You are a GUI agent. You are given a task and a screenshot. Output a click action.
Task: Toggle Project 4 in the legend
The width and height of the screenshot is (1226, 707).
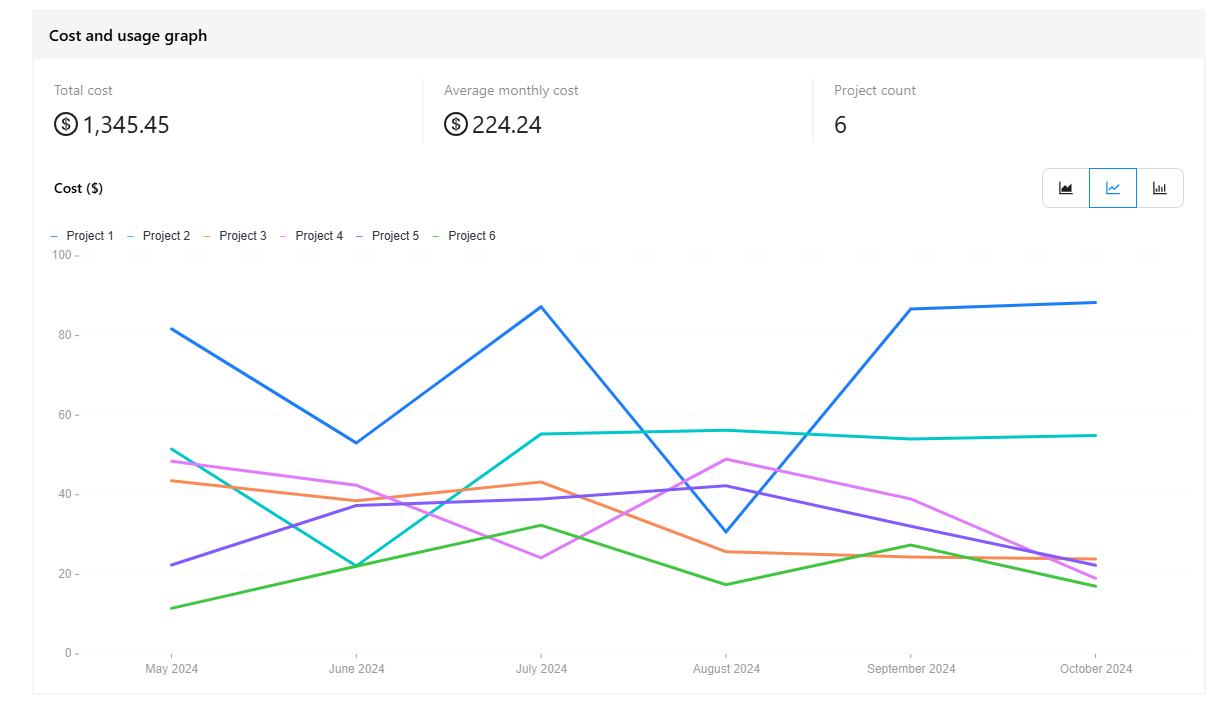tap(311, 236)
